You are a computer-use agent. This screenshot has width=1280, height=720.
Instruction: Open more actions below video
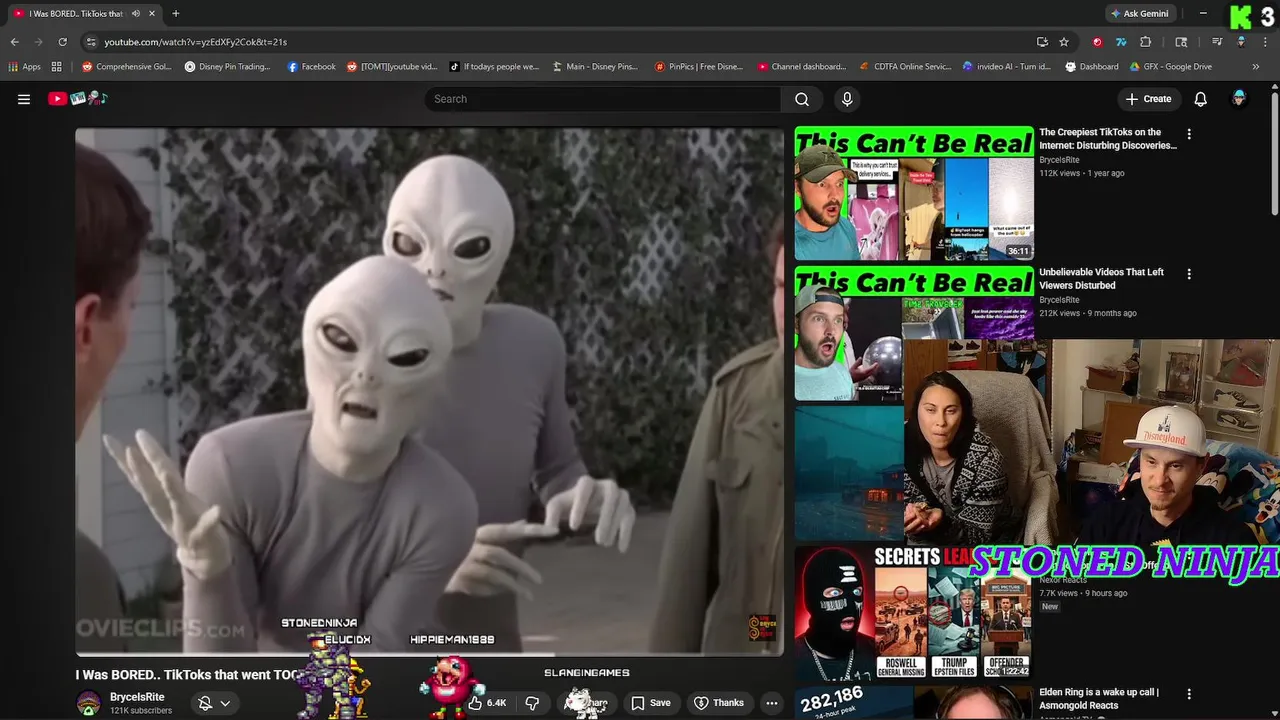point(772,703)
